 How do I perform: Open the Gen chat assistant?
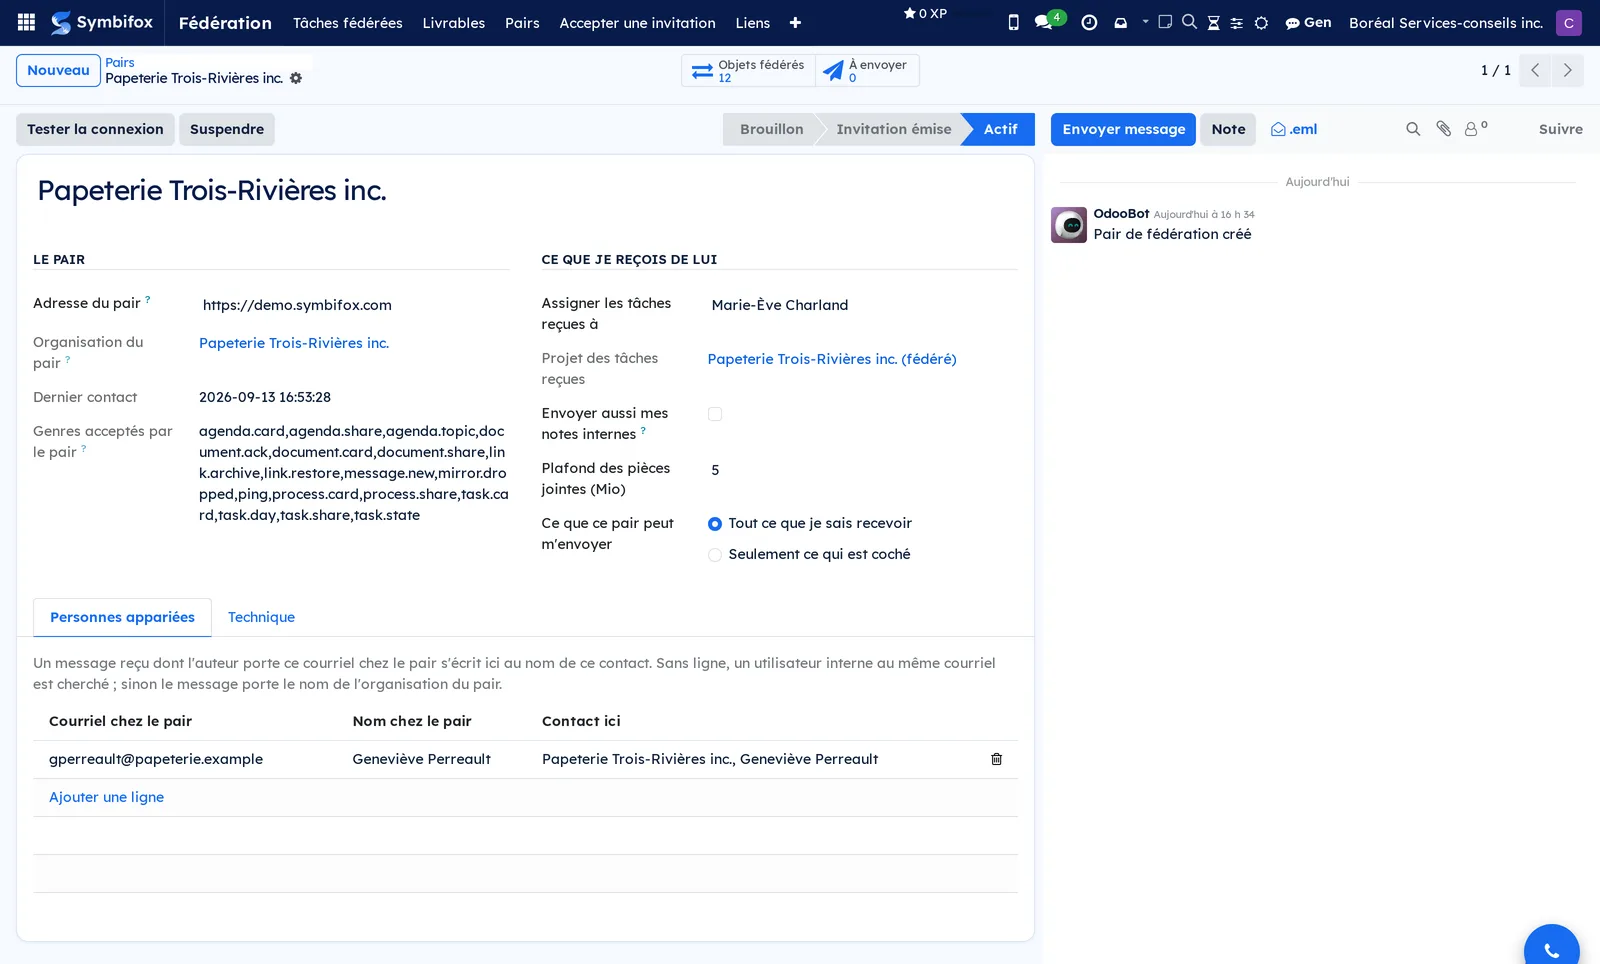coord(1308,22)
